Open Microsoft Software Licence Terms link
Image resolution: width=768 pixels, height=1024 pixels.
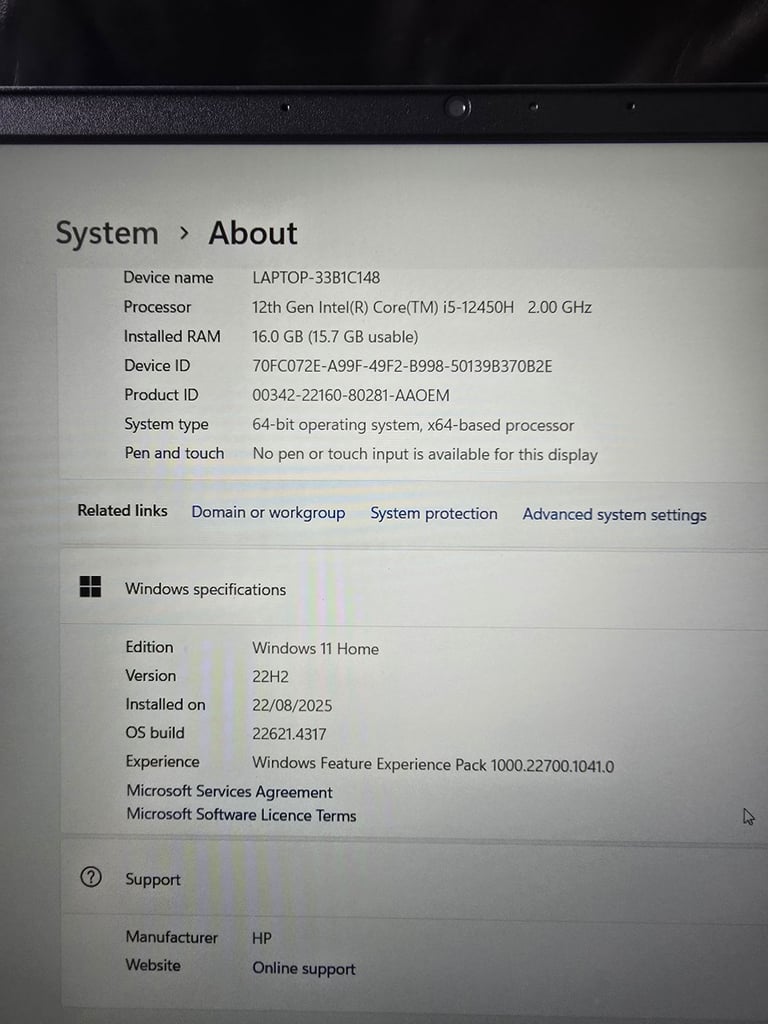click(x=242, y=815)
